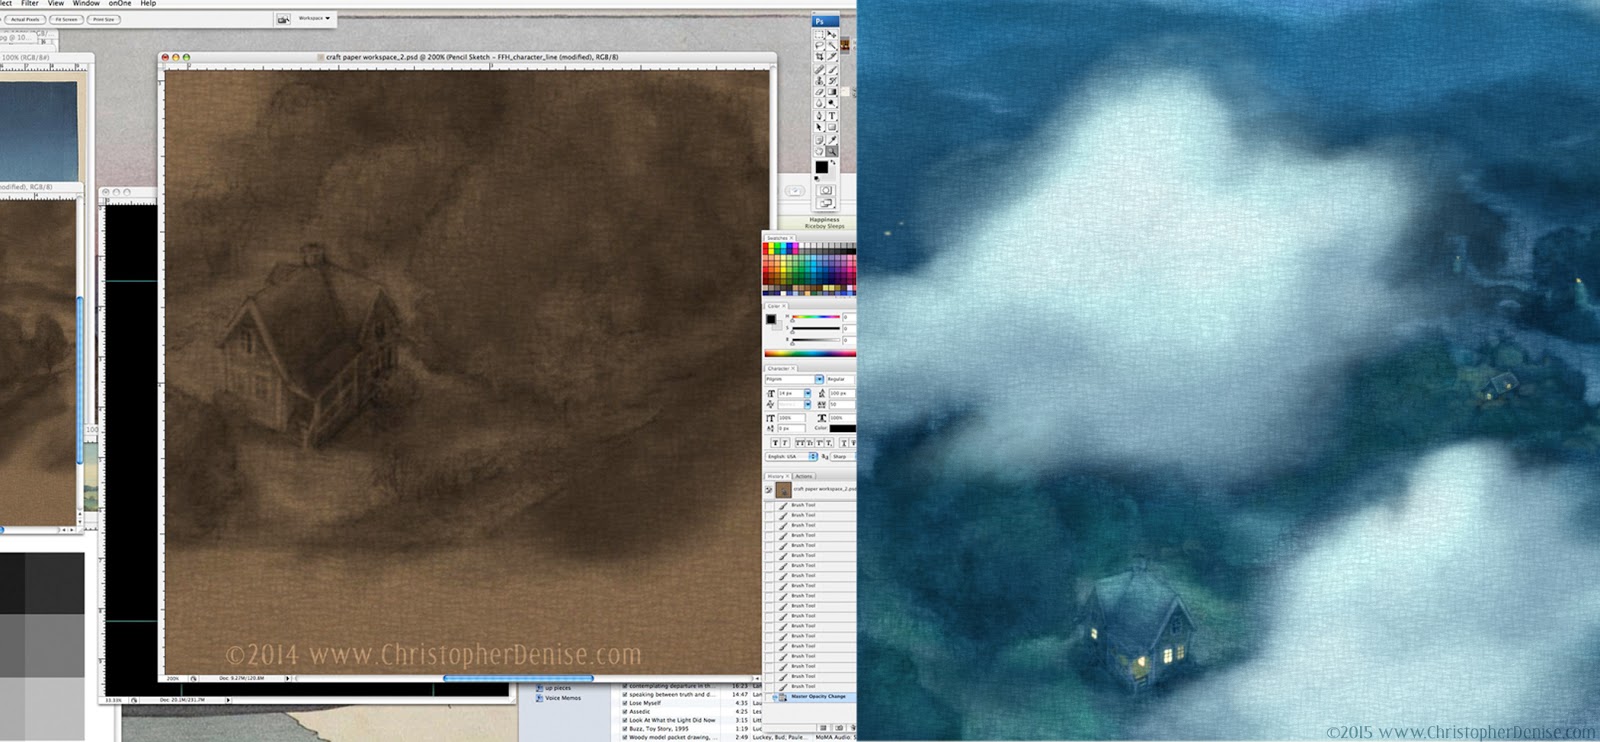
Task: Toggle Small Caps in Character panel
Action: tap(809, 442)
